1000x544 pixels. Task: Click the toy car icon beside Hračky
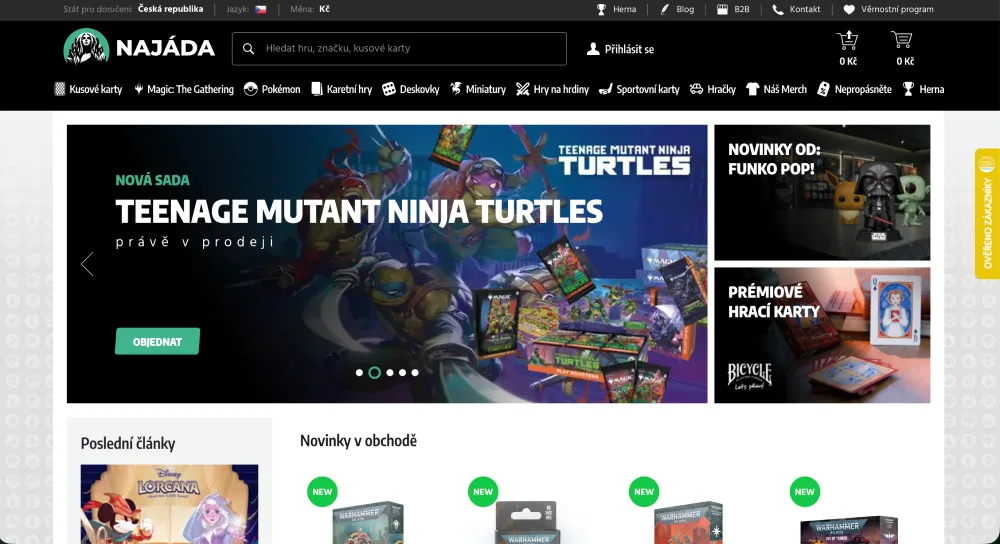[x=696, y=89]
